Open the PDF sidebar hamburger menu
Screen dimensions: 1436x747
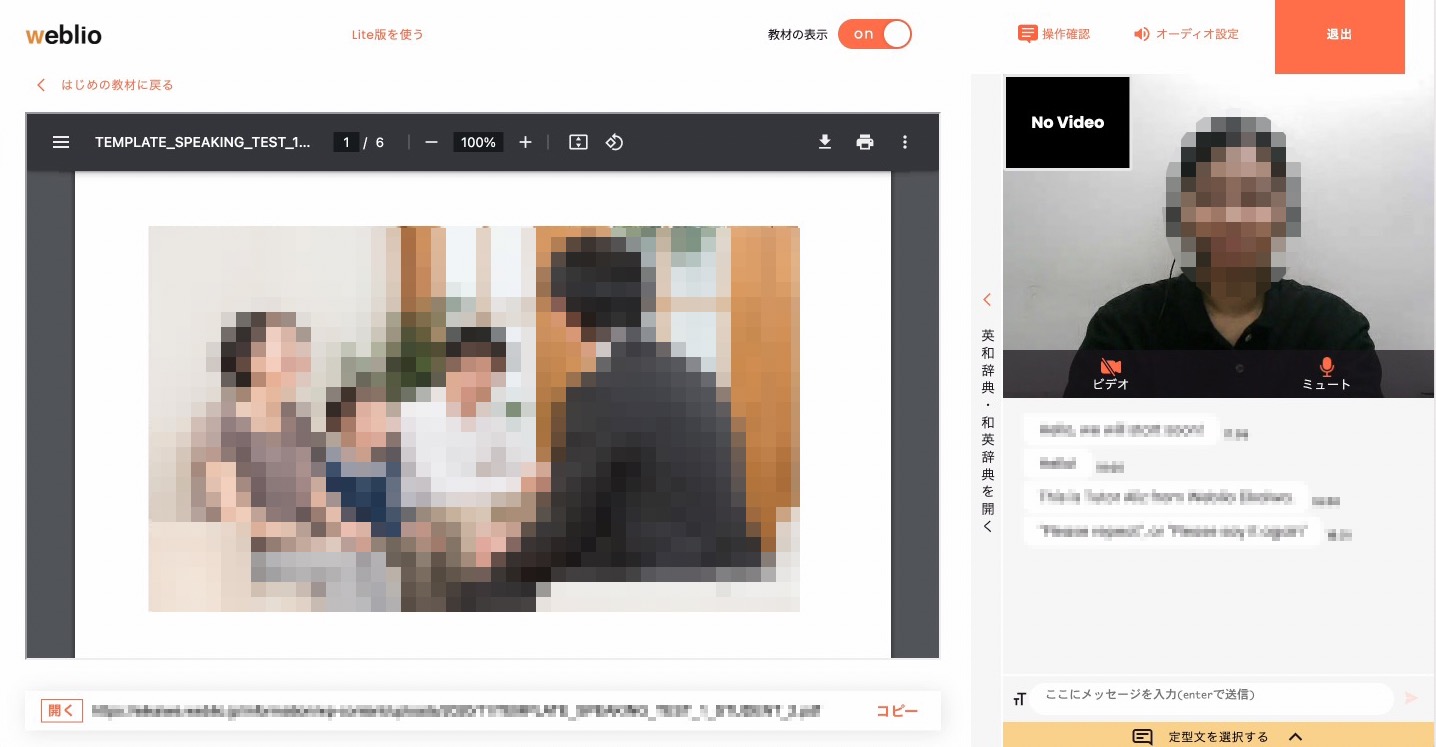tap(61, 142)
